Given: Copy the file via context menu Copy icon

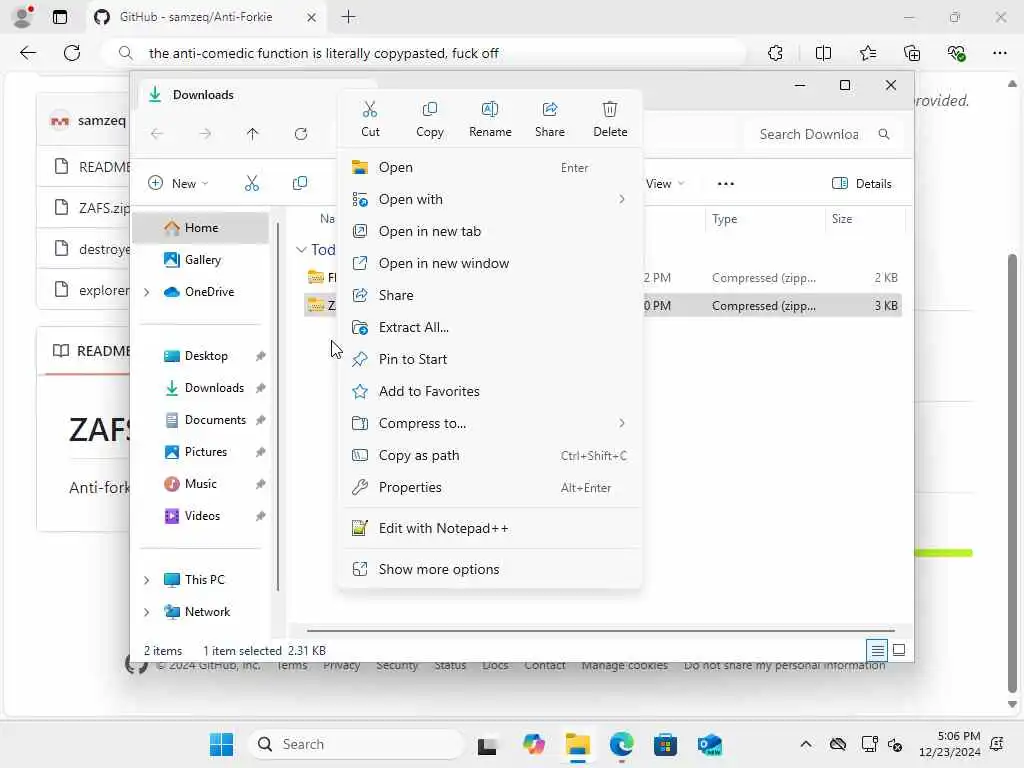Looking at the screenshot, I should (x=430, y=119).
